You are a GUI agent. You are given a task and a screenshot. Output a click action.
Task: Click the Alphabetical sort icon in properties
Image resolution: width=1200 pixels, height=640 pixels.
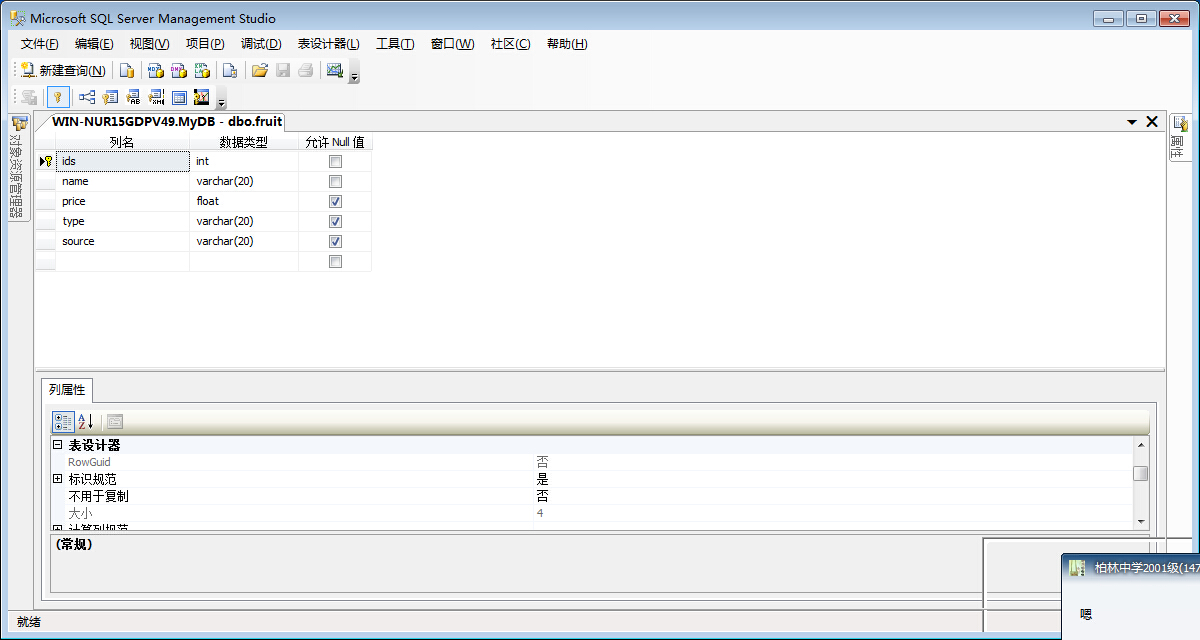(86, 421)
